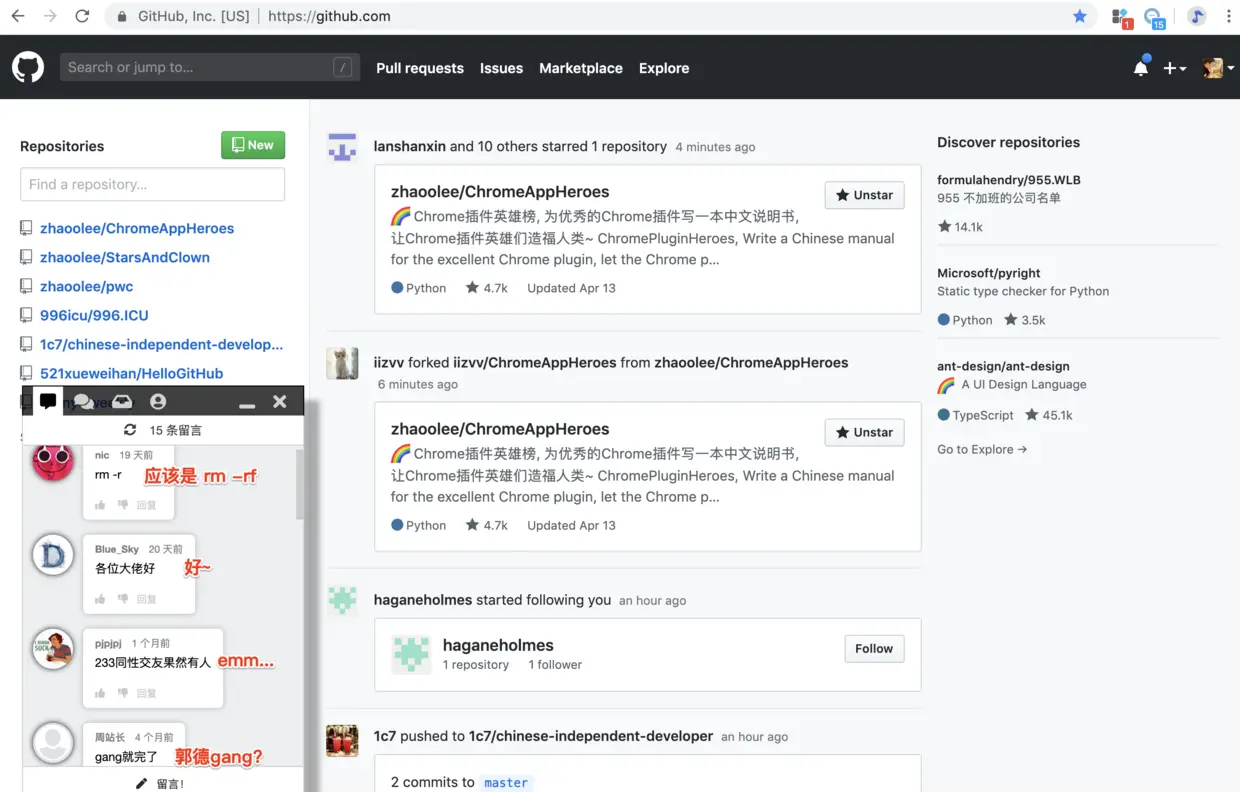Open Issues in the header
This screenshot has height=792, width=1240.
(x=501, y=68)
